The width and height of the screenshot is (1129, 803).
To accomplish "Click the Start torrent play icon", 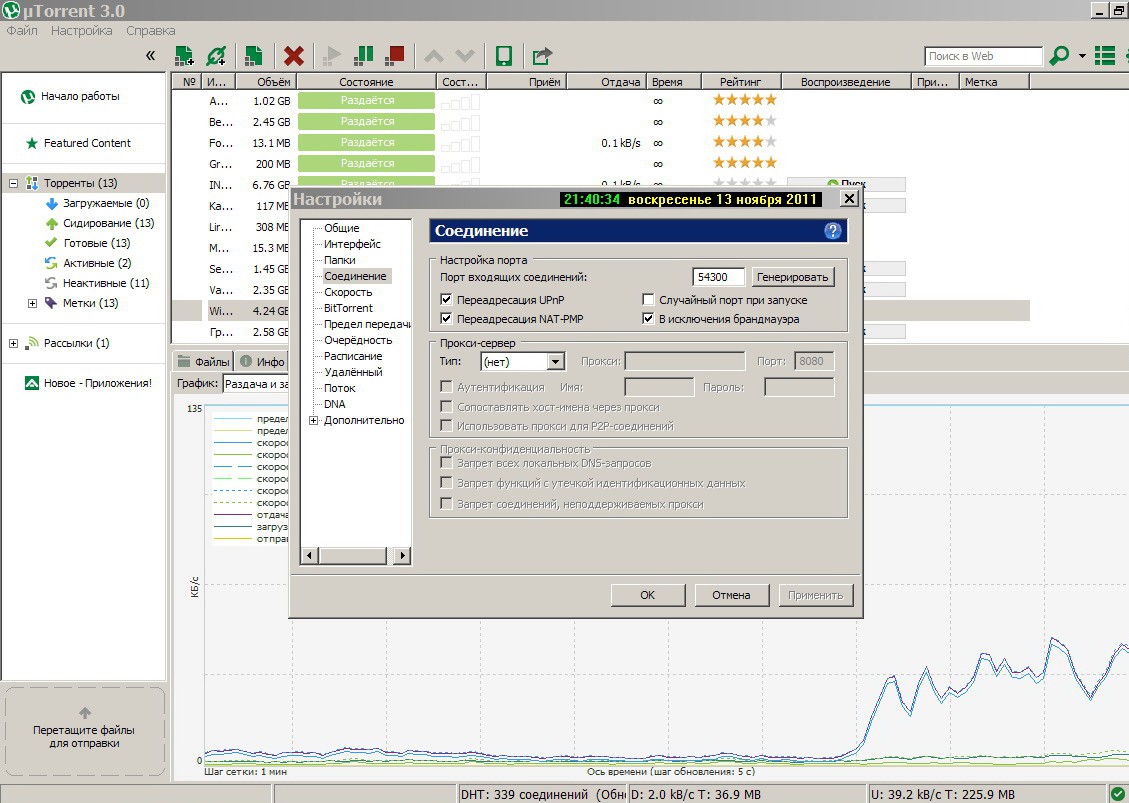I will coord(332,55).
